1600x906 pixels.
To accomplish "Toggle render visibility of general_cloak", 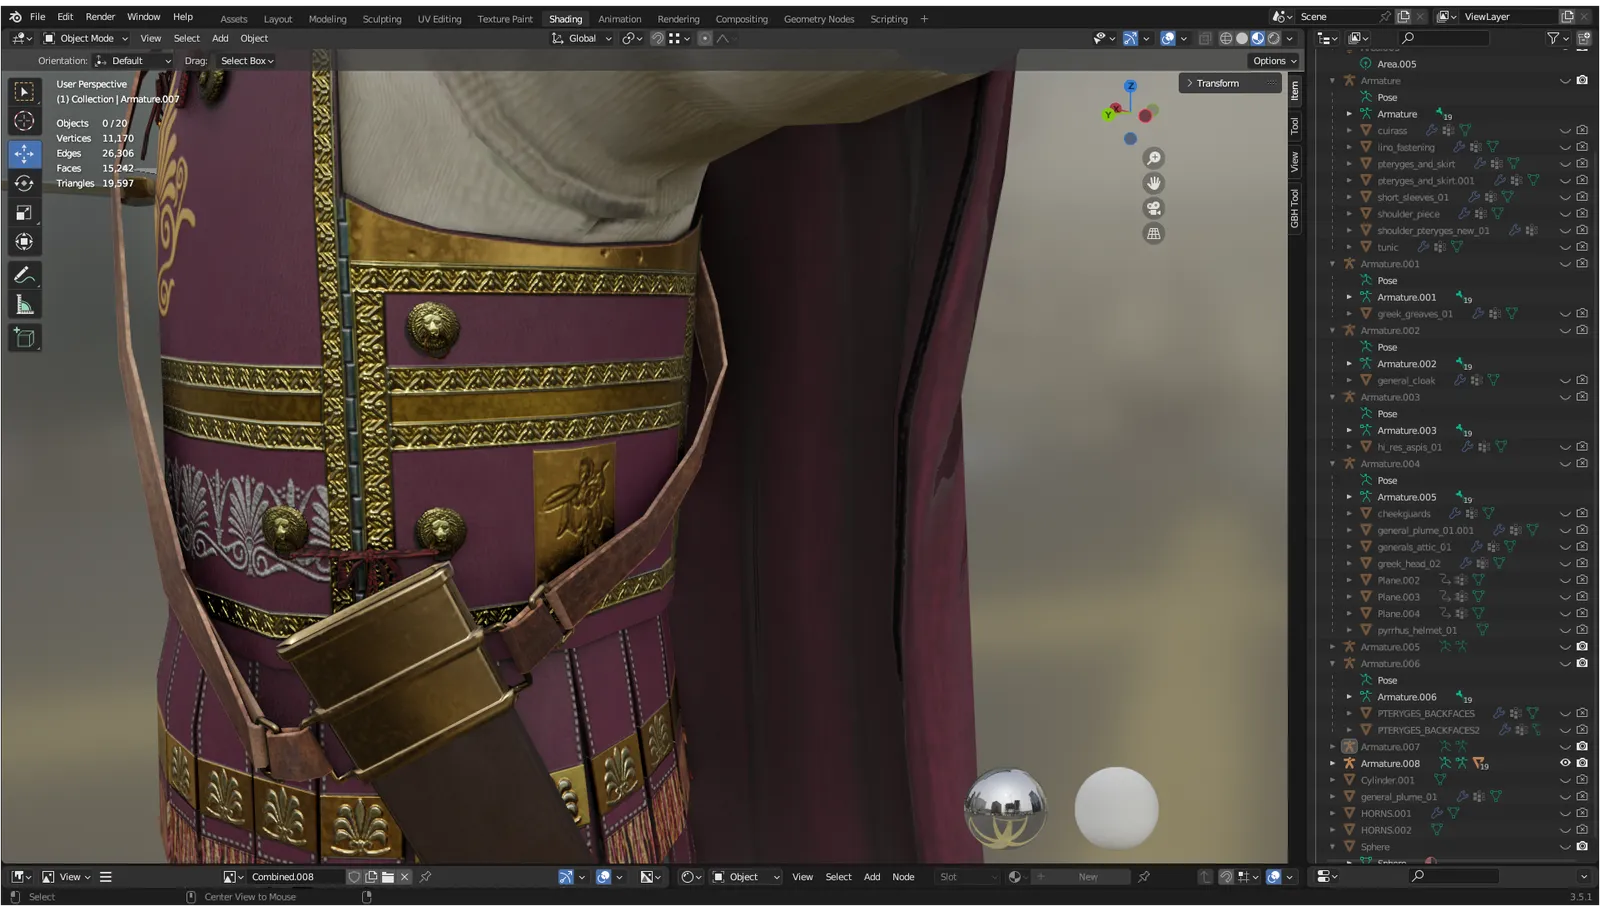I will (x=1582, y=380).
